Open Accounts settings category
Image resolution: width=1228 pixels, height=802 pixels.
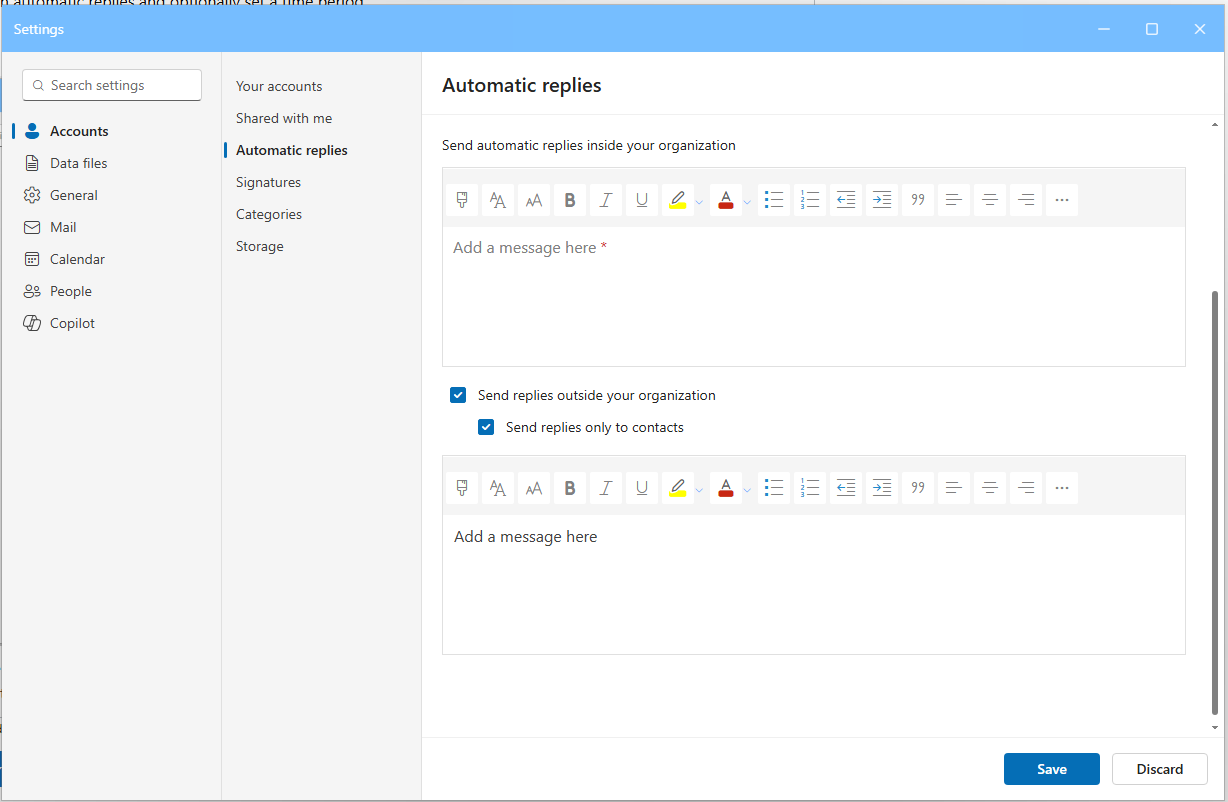click(111, 131)
